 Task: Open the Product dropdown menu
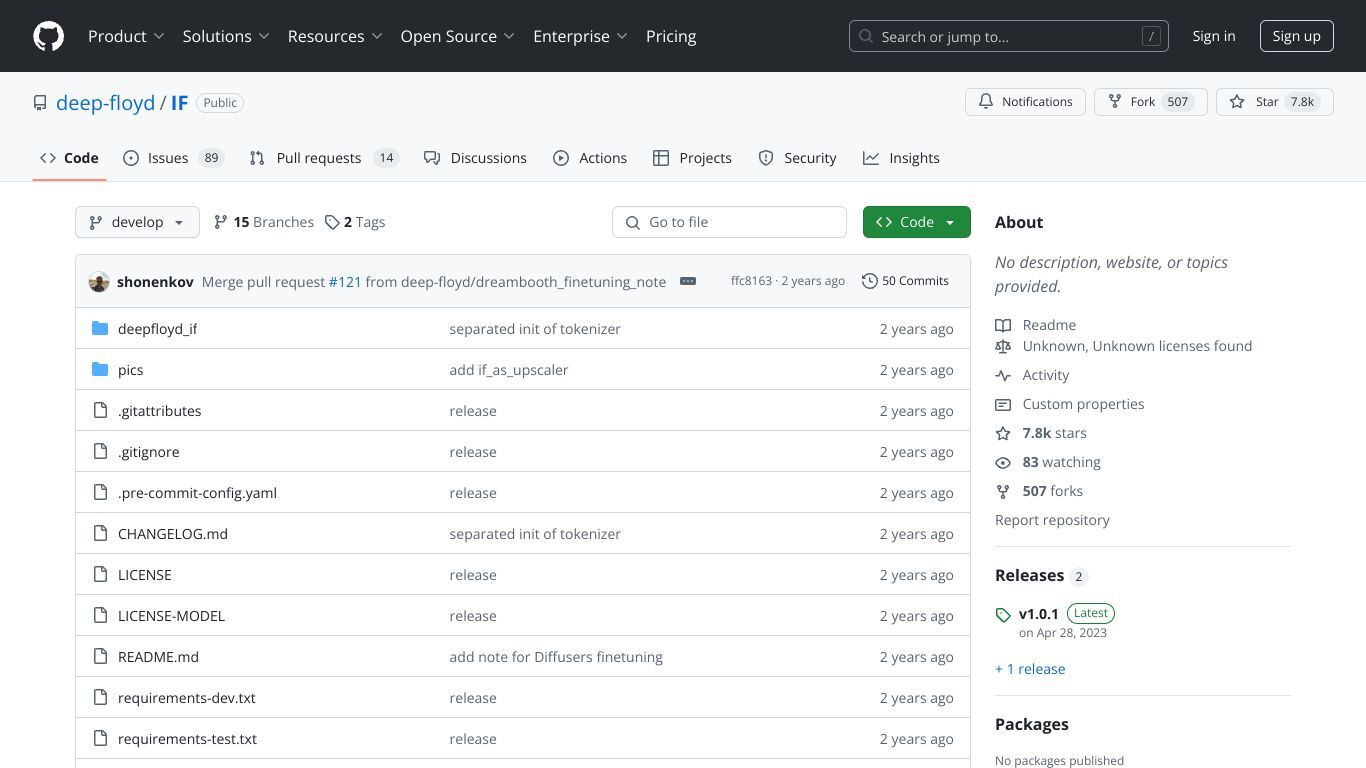pos(126,36)
